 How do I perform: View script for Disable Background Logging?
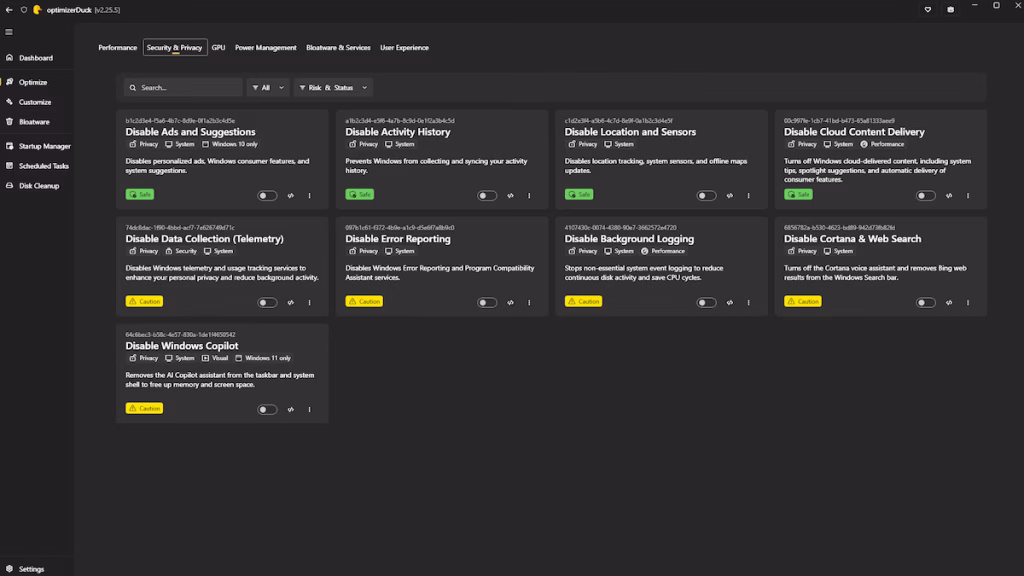pos(729,302)
